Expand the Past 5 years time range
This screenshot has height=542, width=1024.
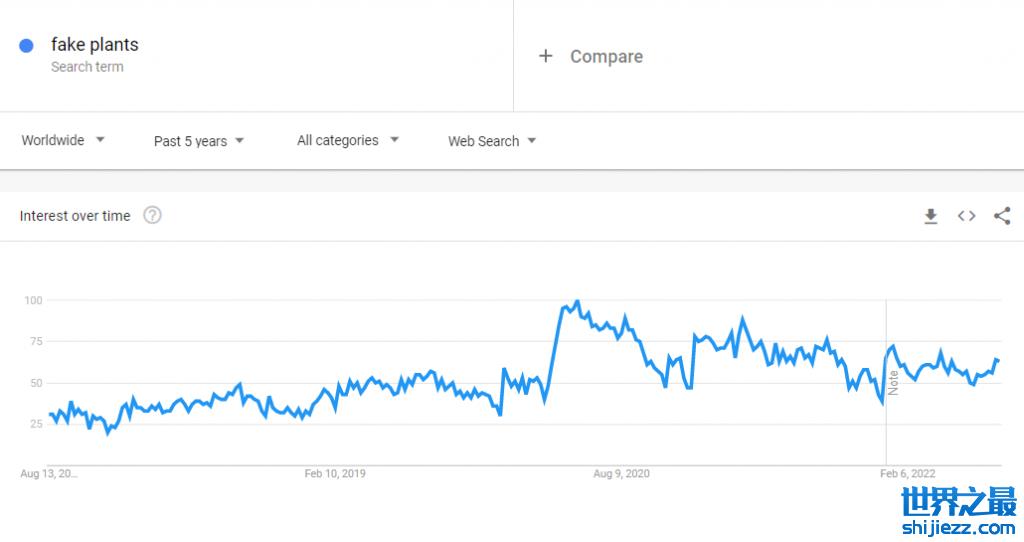pyautogui.click(x=199, y=141)
